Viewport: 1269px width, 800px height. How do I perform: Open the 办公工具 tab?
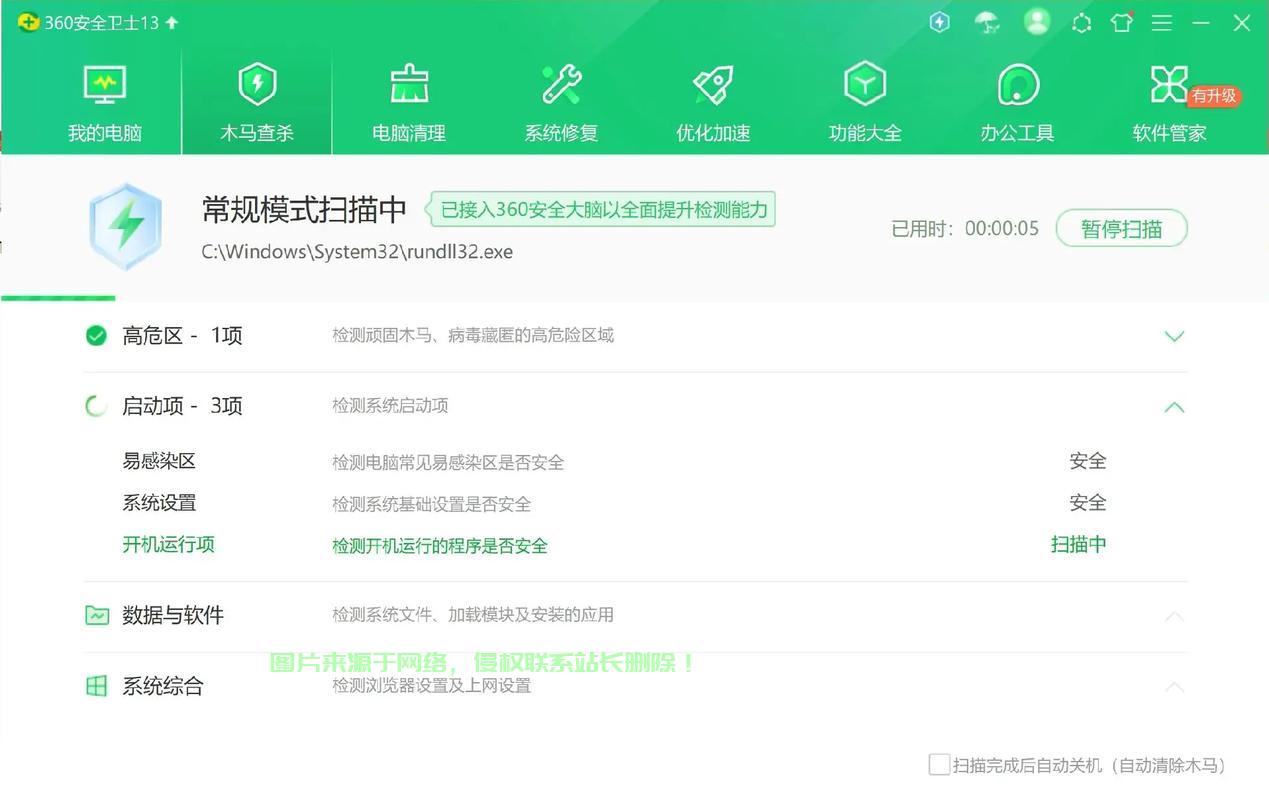(1017, 103)
